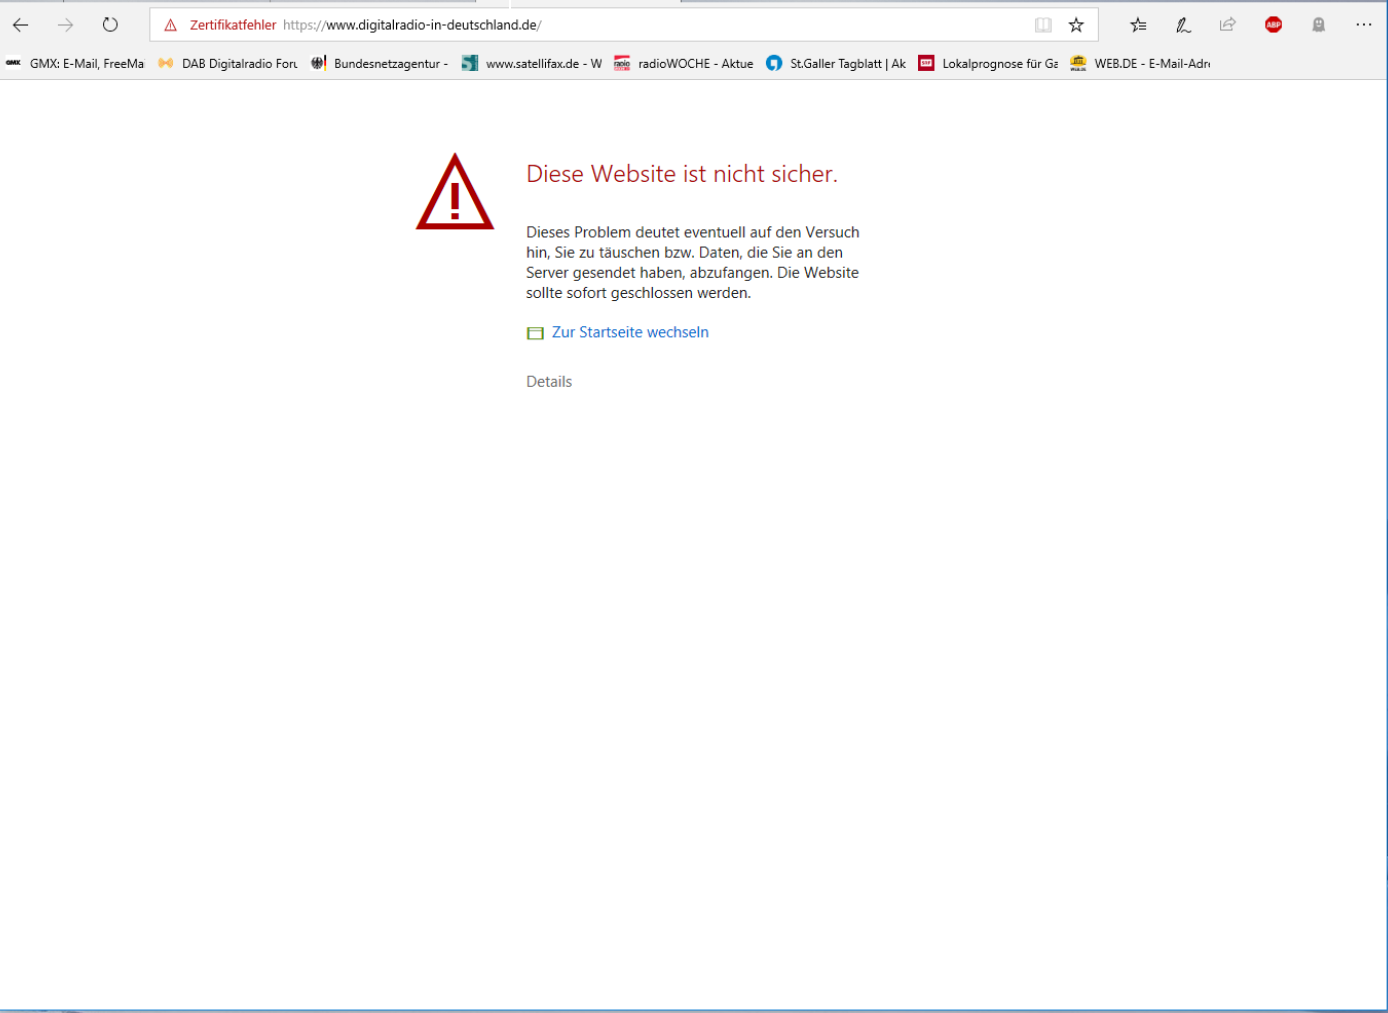Open the favorites hub icon
This screenshot has height=1013, width=1388.
coord(1138,25)
